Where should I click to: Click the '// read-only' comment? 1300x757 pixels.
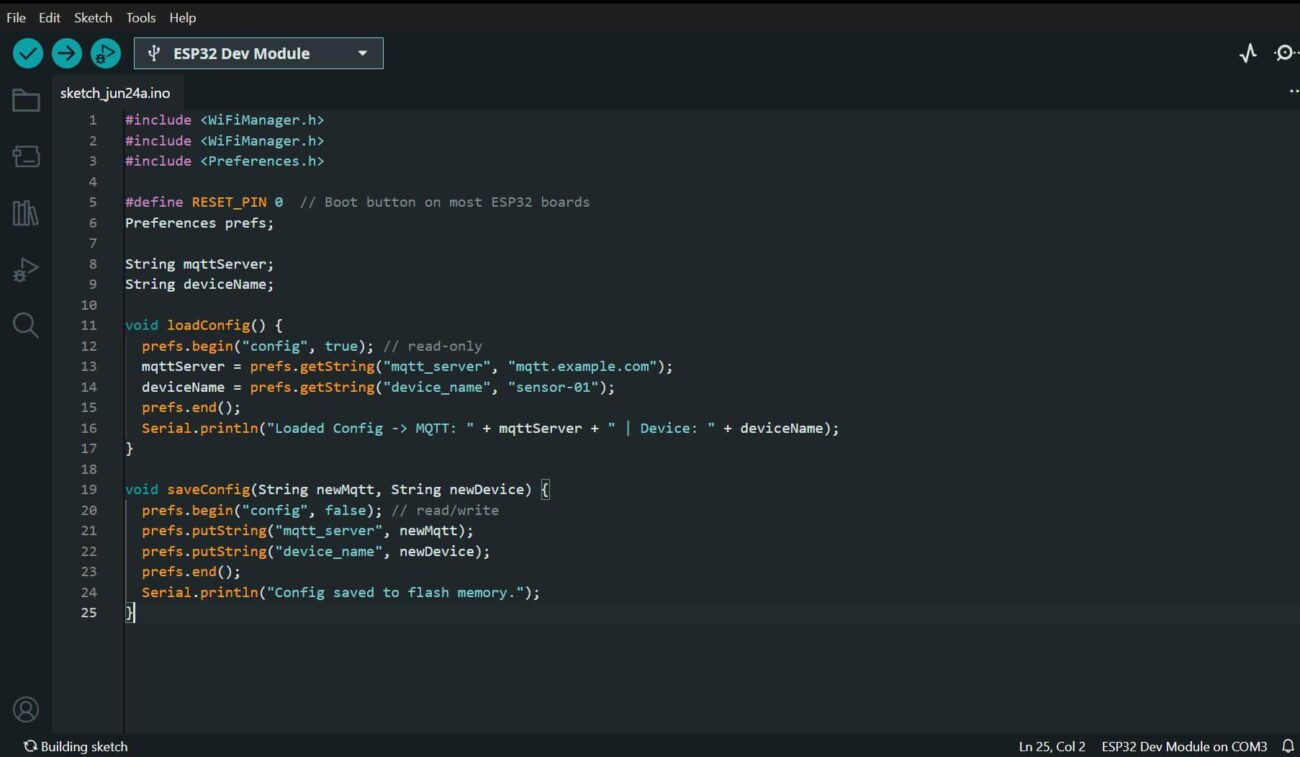click(x=432, y=346)
